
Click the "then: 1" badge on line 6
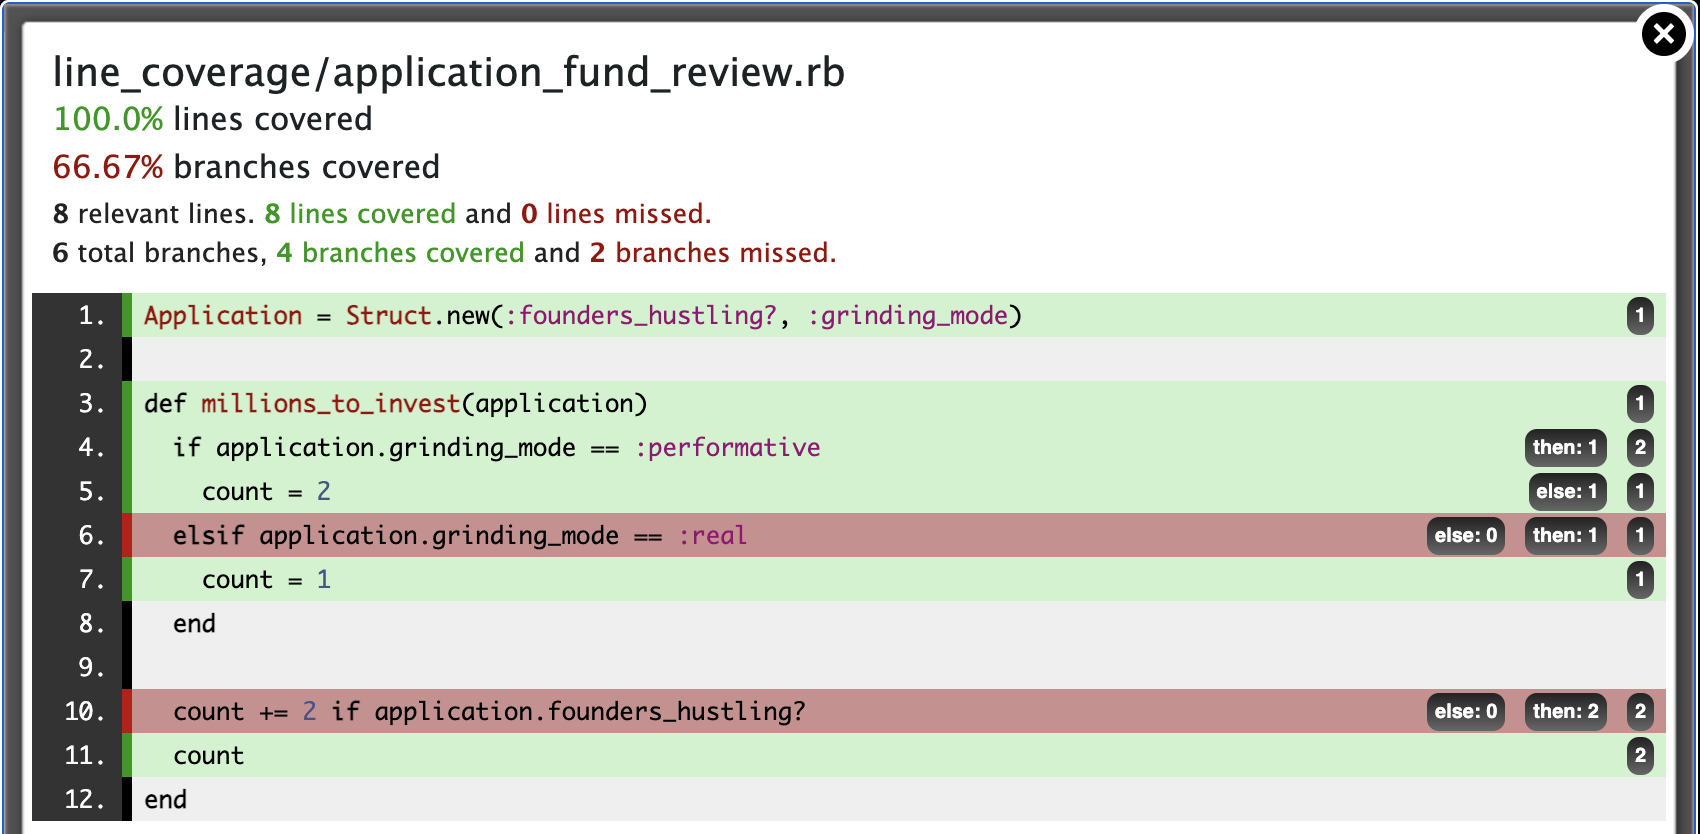pos(1565,536)
